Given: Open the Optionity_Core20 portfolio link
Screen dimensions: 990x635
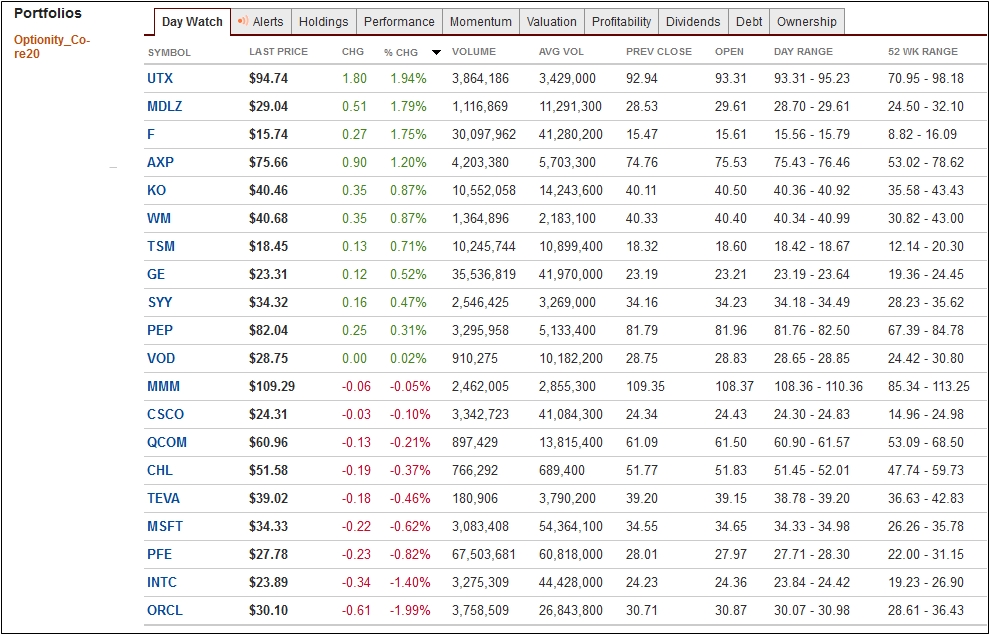Looking at the screenshot, I should click(52, 47).
